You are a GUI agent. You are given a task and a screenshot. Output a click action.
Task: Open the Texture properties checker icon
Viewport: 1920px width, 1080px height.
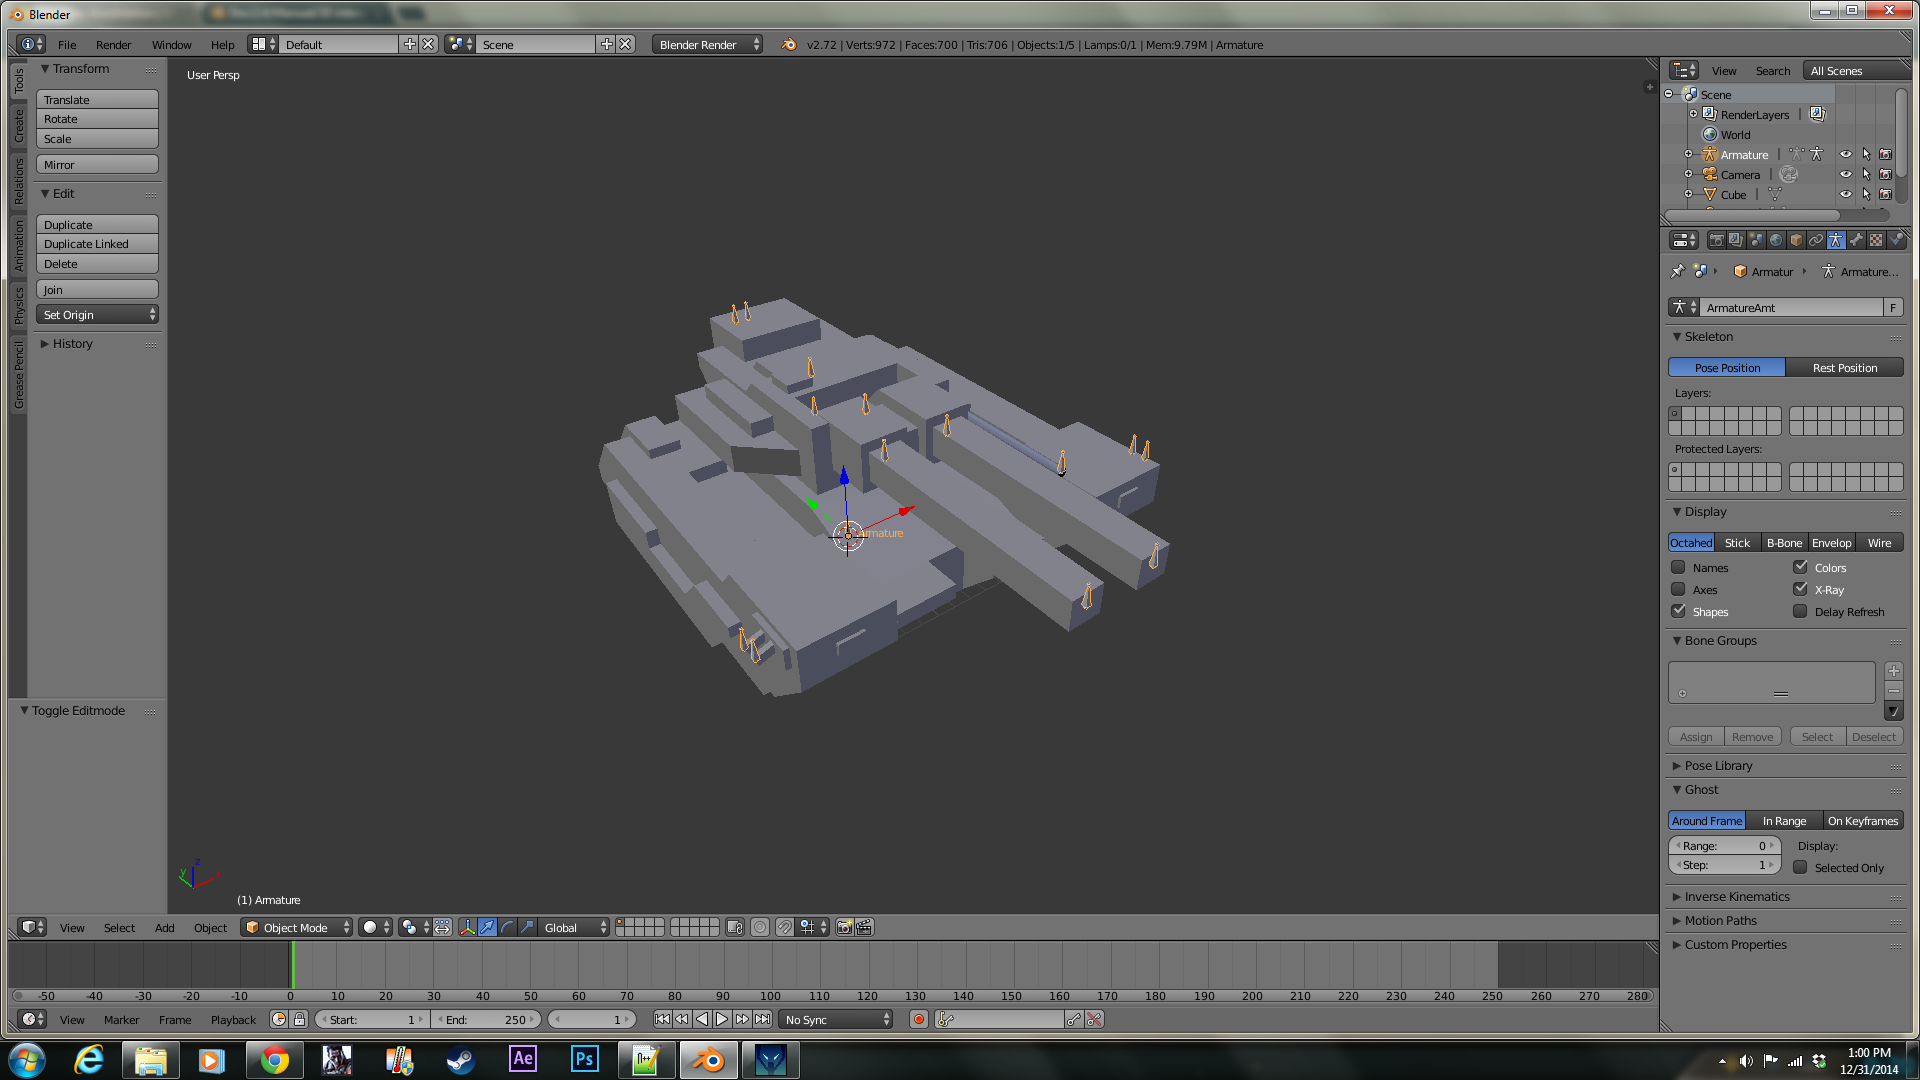point(1876,240)
